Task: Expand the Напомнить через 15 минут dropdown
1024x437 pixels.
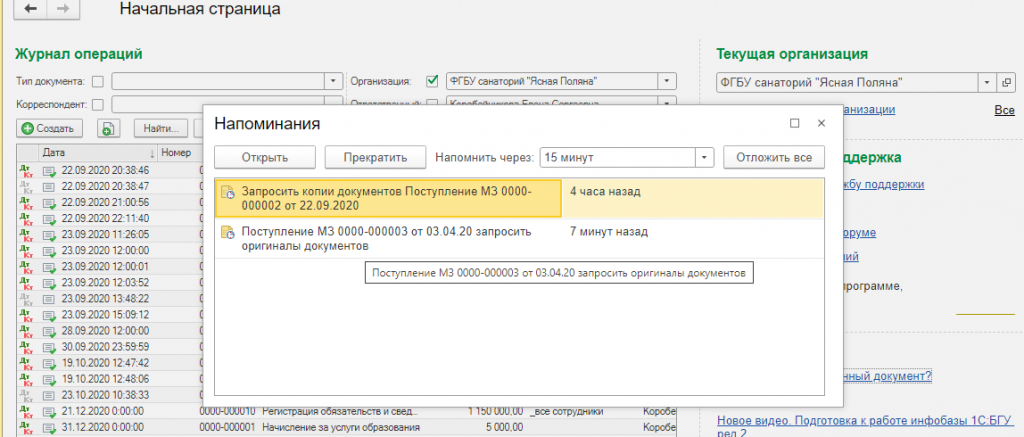Action: (x=704, y=158)
